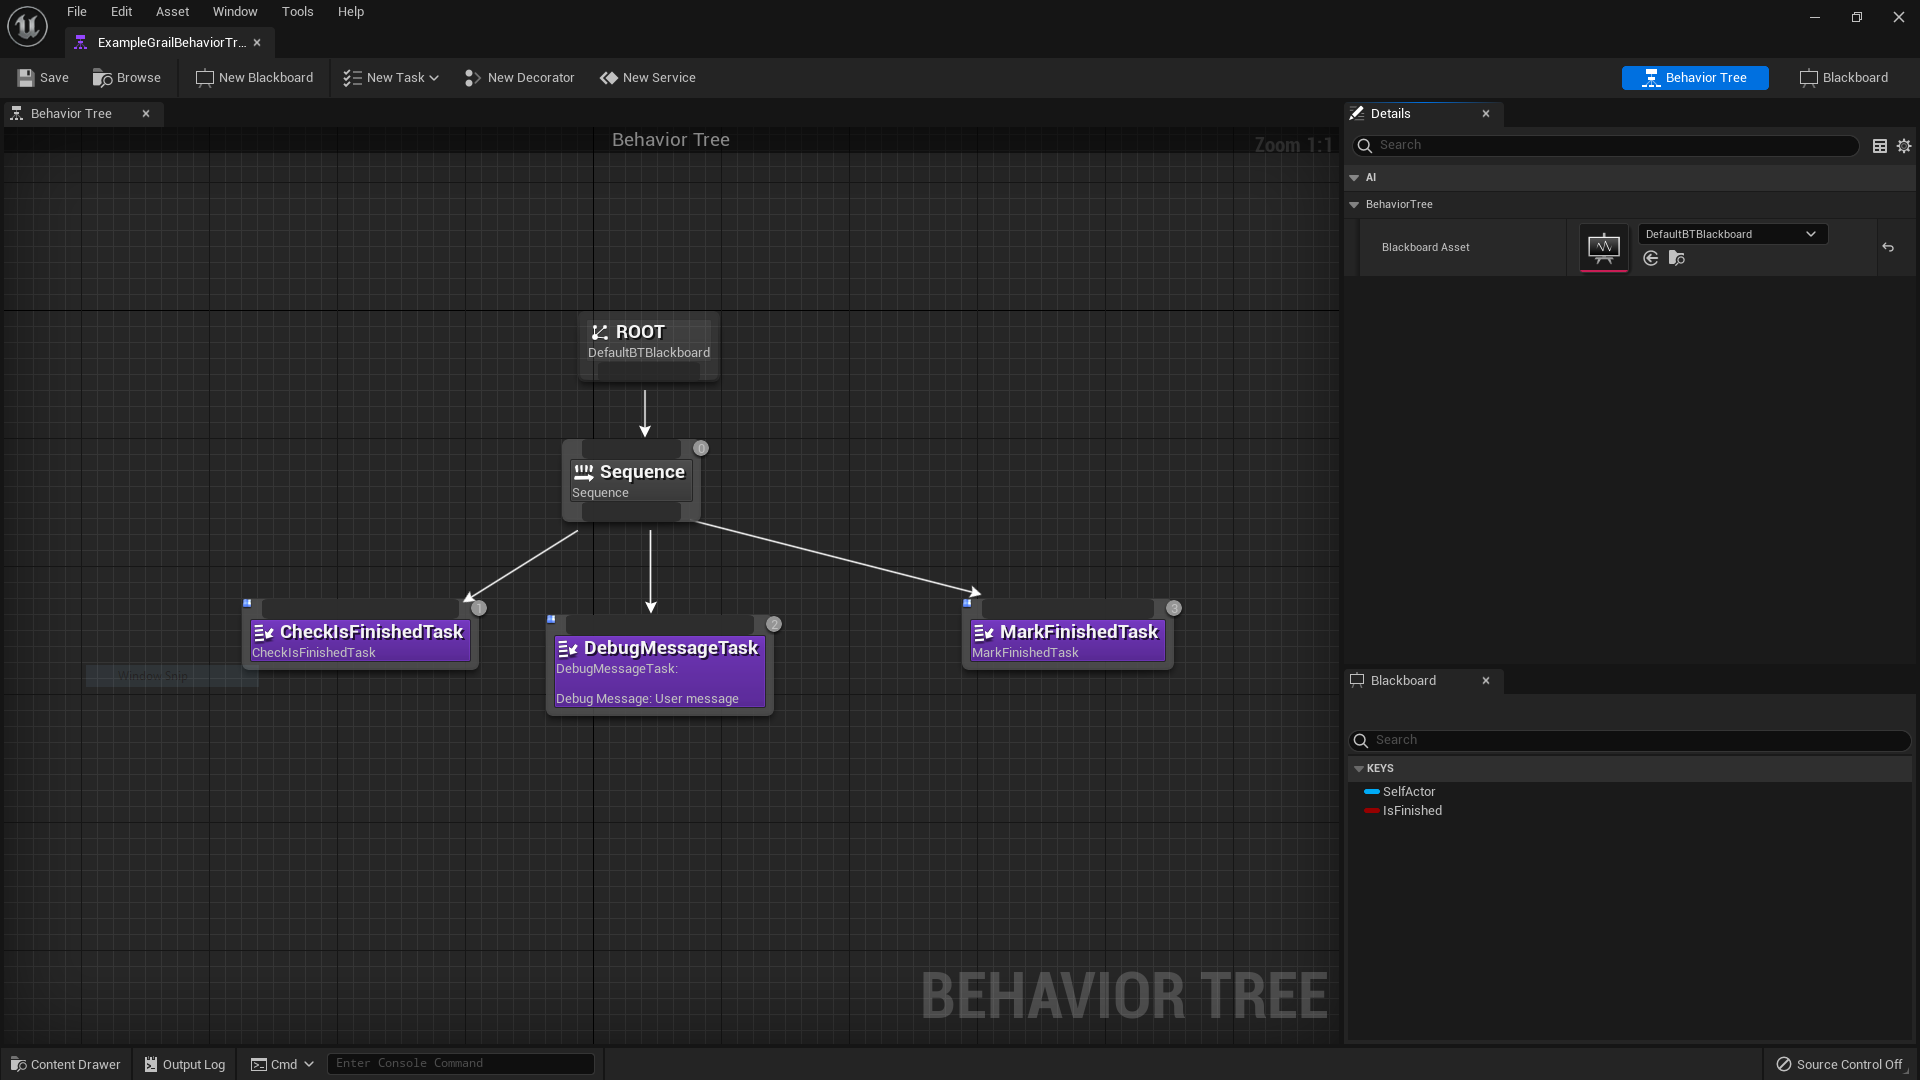Click execution index badge on CheckIsFinishedTask
Image resolution: width=1920 pixels, height=1080 pixels.
479,609
